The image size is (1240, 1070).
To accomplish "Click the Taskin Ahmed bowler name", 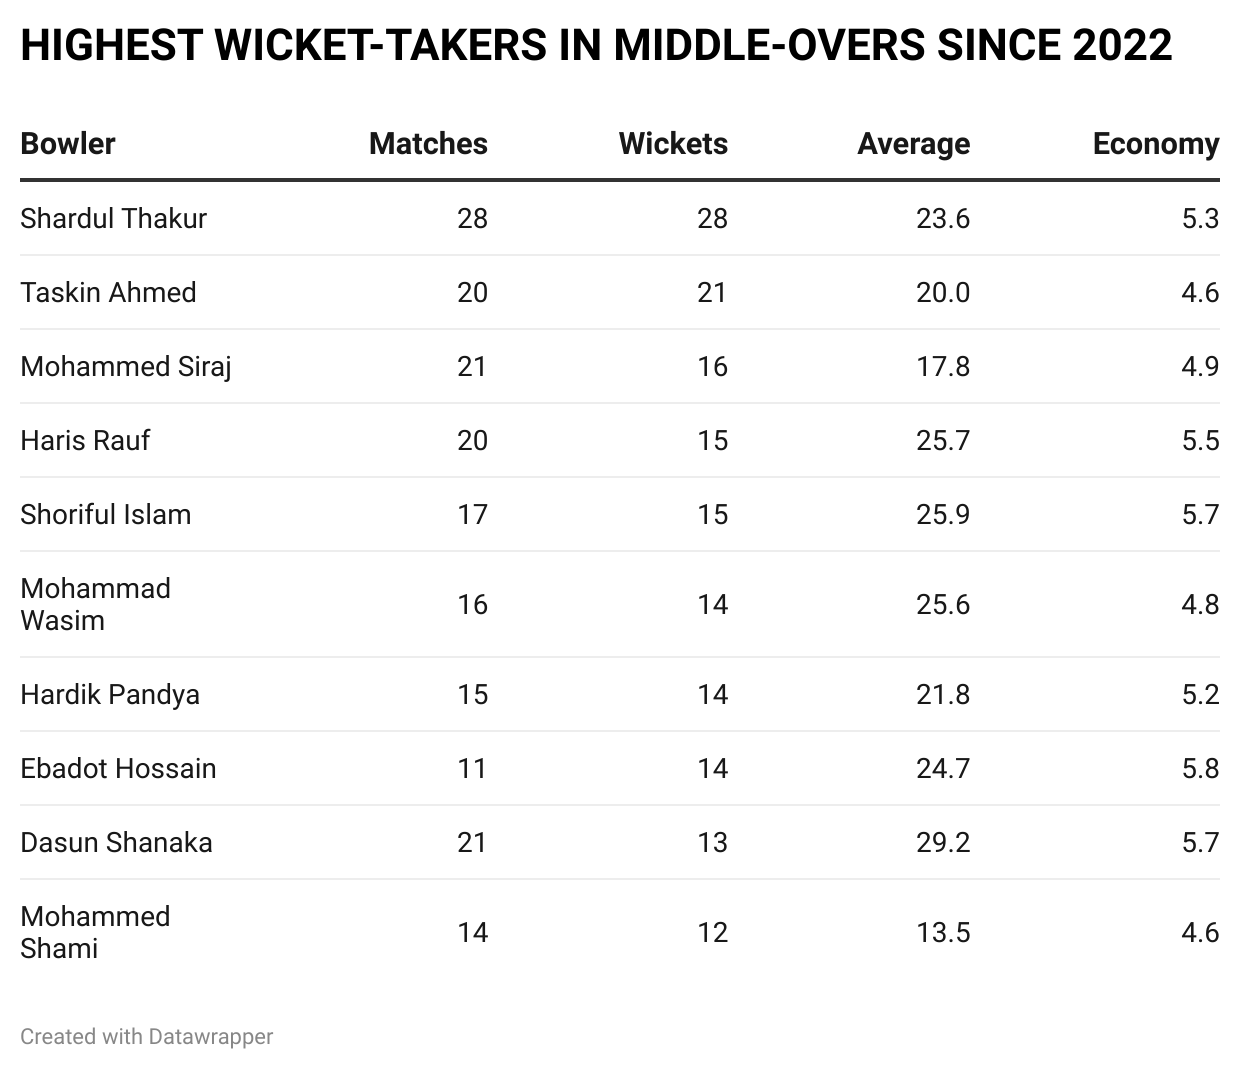I will (x=108, y=292).
